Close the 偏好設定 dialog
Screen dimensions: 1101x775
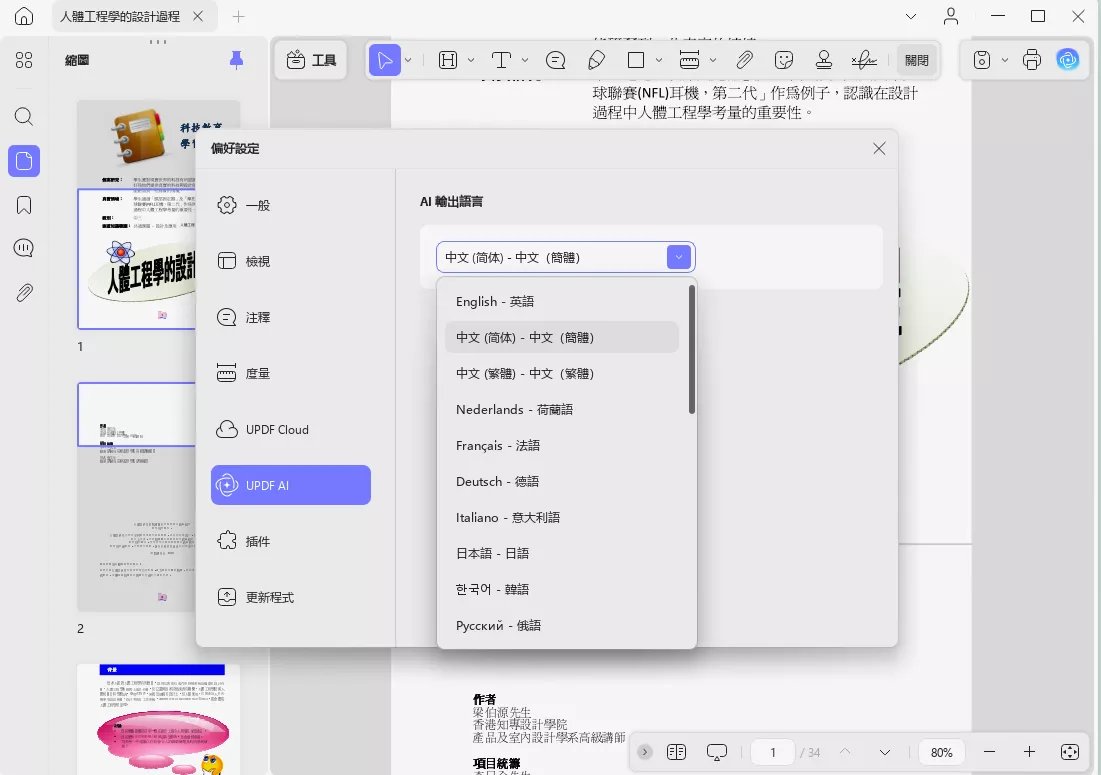(x=879, y=148)
